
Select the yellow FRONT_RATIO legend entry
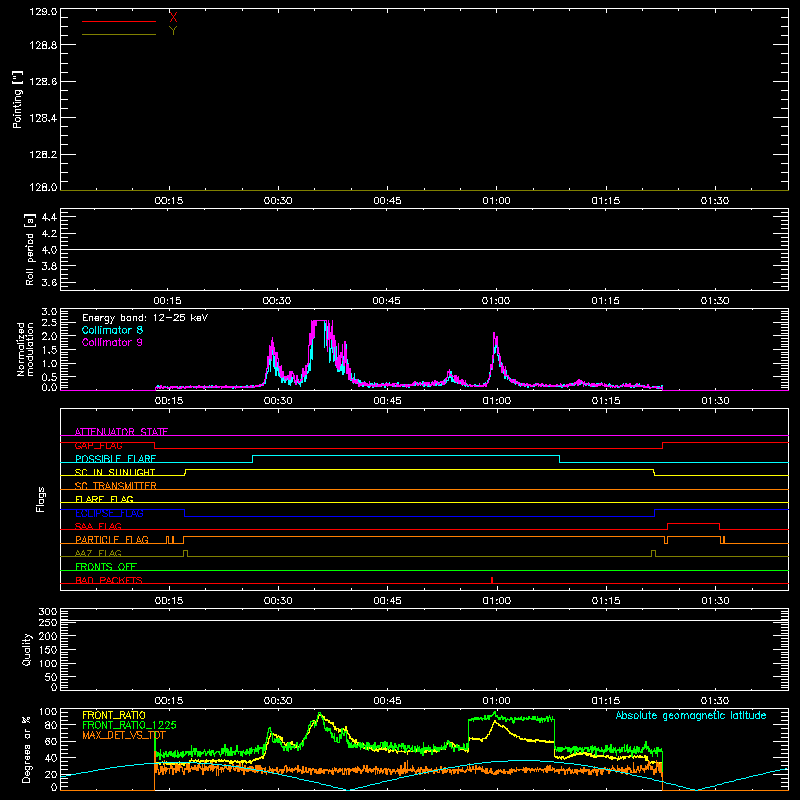point(114,715)
